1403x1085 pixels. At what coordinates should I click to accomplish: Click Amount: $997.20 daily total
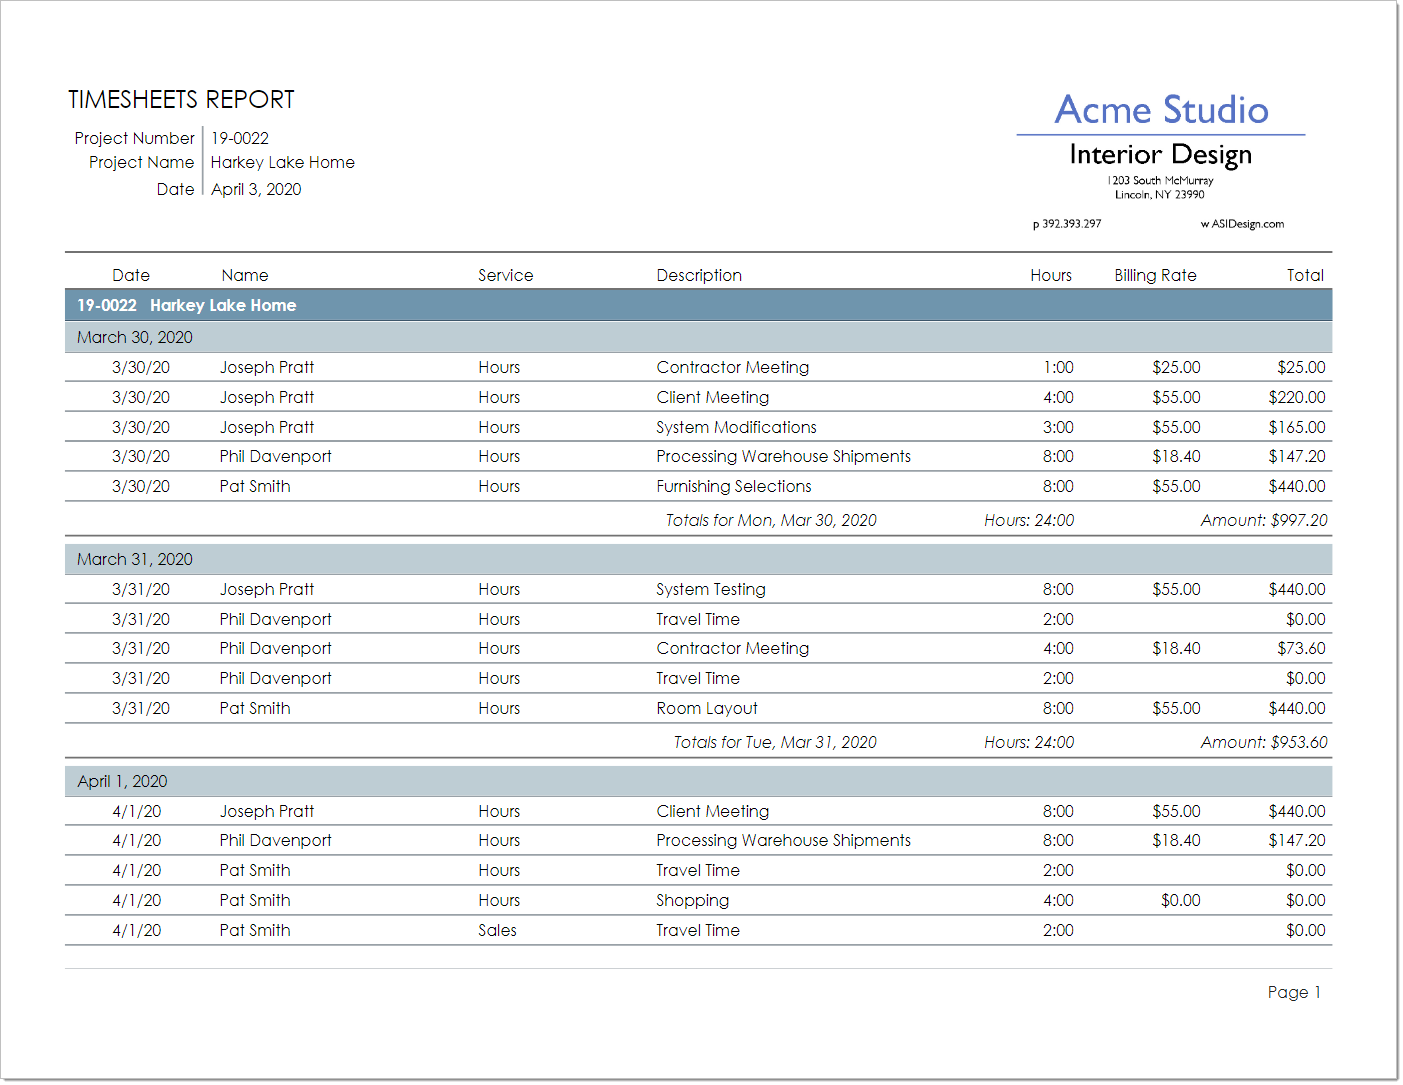pyautogui.click(x=1264, y=520)
